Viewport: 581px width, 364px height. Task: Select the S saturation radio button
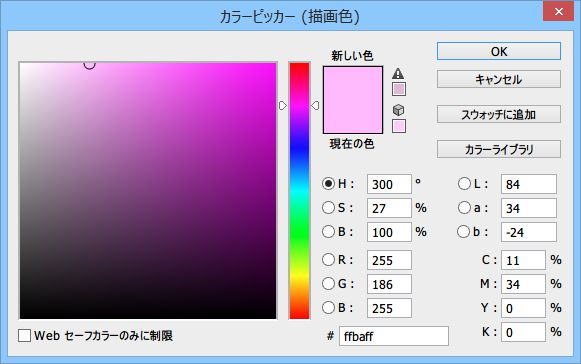tap(328, 208)
